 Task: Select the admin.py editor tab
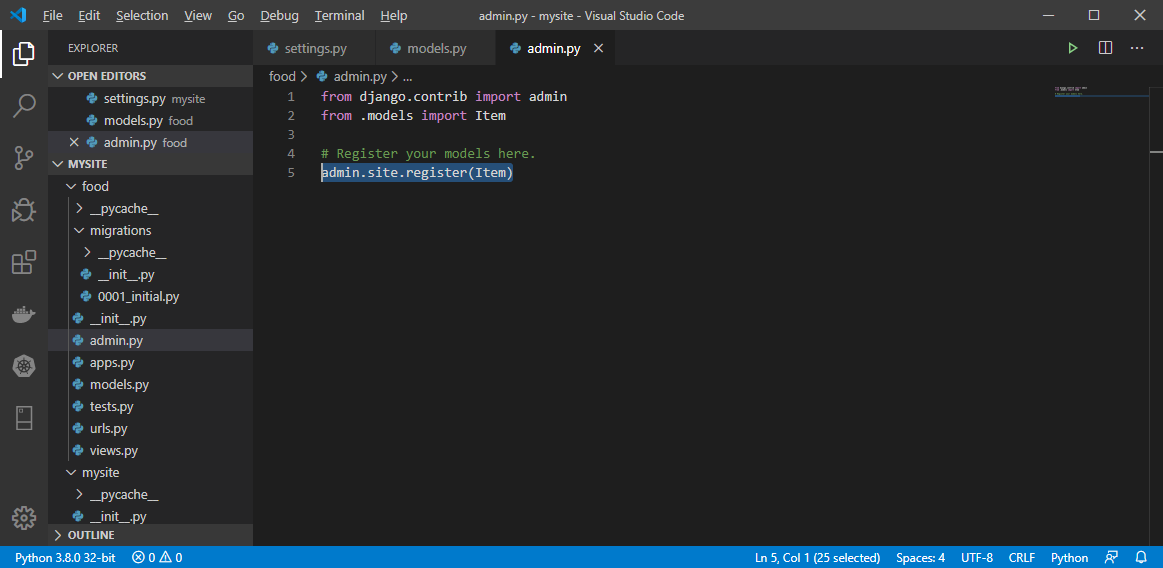(x=553, y=48)
